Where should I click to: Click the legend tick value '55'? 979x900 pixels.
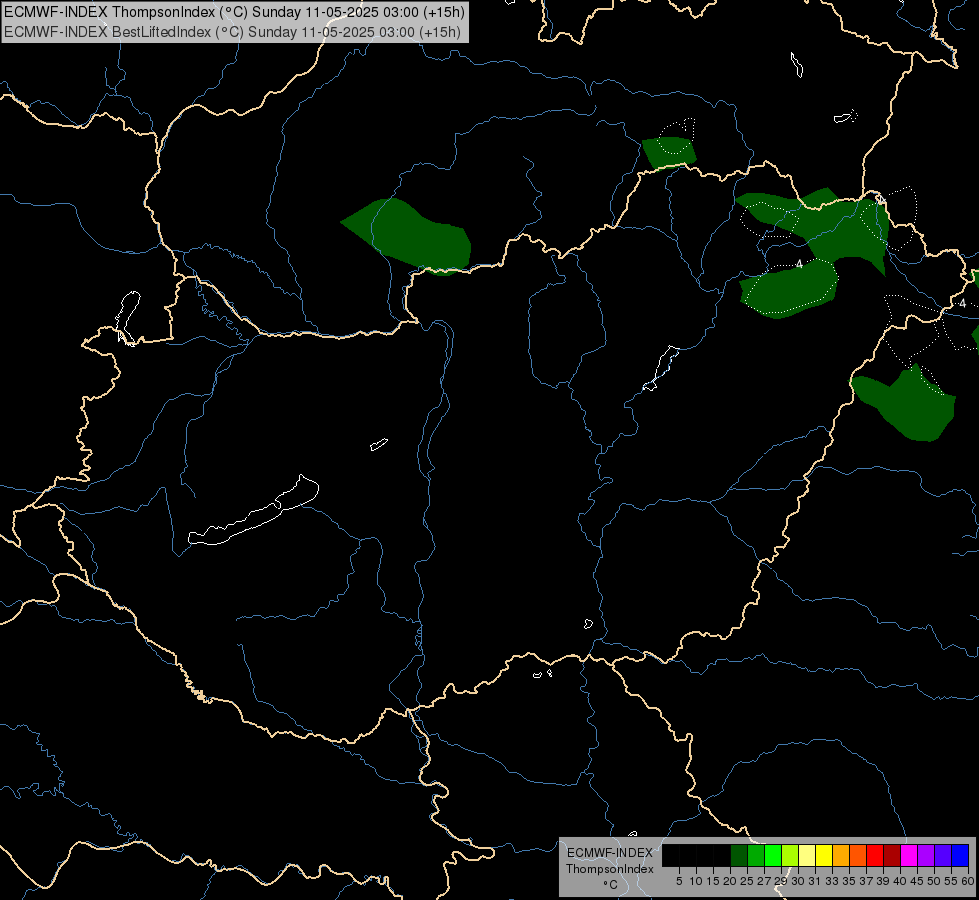click(x=951, y=881)
